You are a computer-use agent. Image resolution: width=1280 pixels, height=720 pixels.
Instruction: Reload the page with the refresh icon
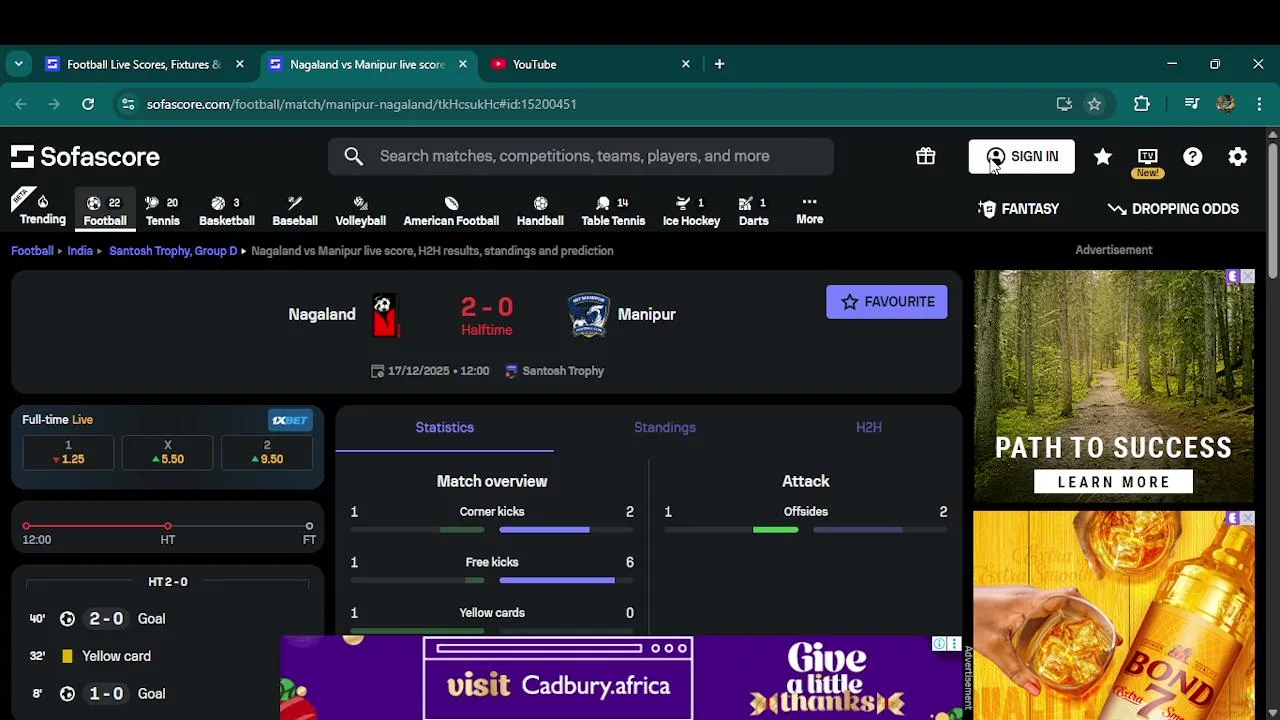pos(88,104)
